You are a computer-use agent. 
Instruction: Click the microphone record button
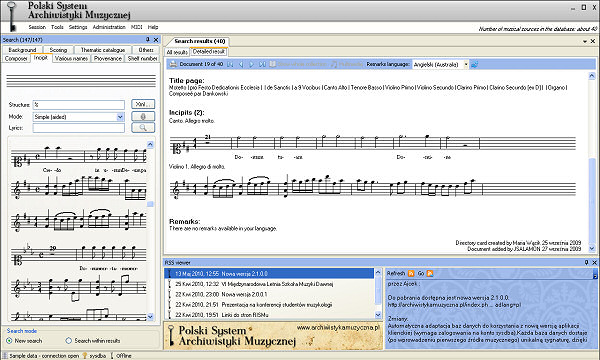(x=143, y=116)
